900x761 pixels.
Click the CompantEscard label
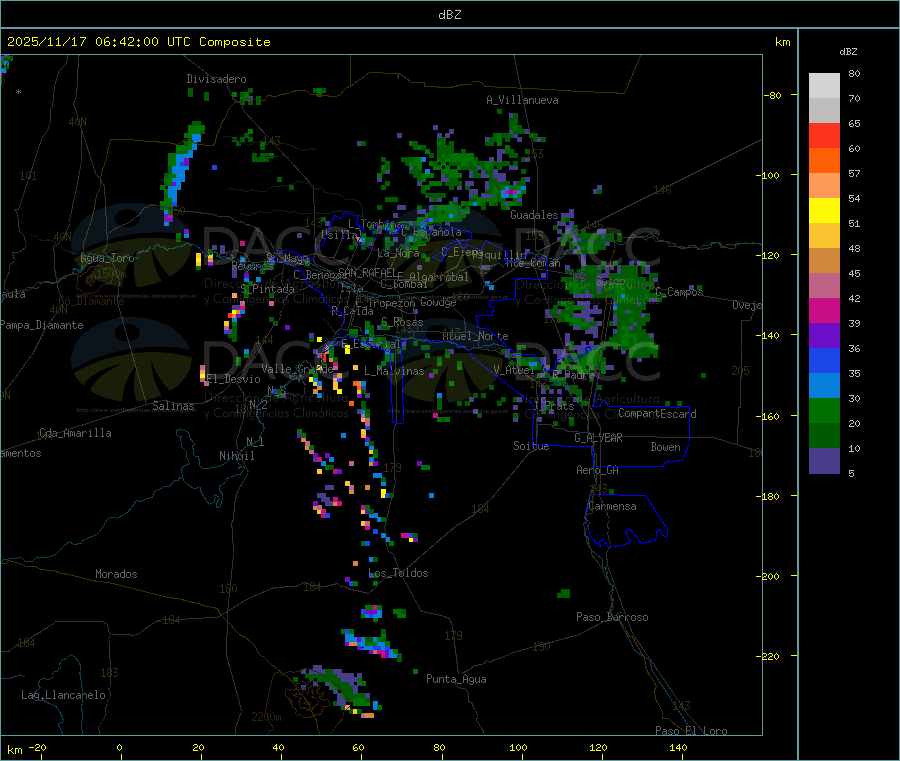[x=658, y=414]
